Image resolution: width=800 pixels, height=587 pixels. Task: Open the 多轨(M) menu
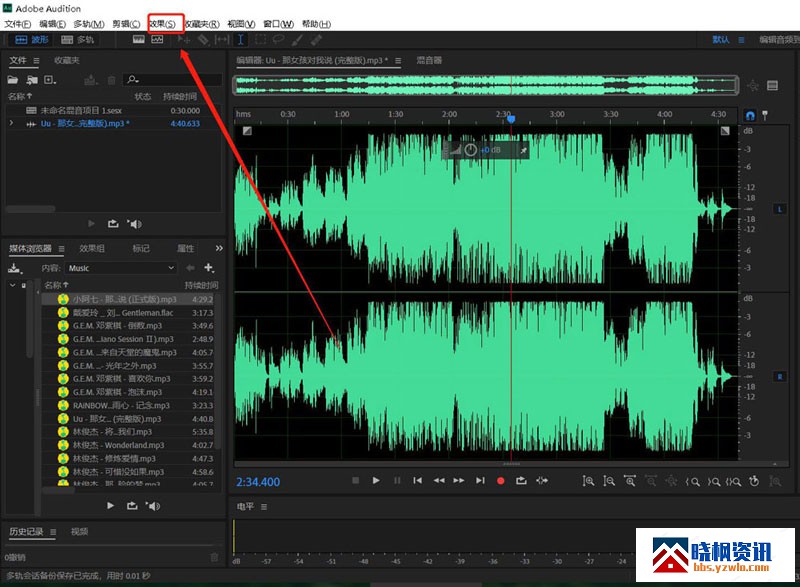pyautogui.click(x=89, y=24)
